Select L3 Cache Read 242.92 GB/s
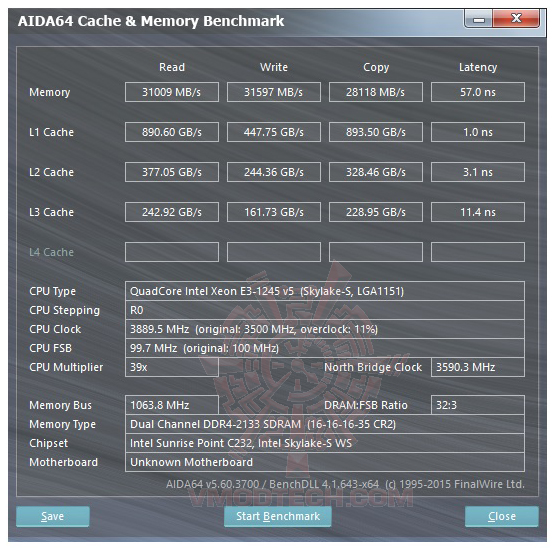Image resolution: width=556 pixels, height=548 pixels. (172, 212)
